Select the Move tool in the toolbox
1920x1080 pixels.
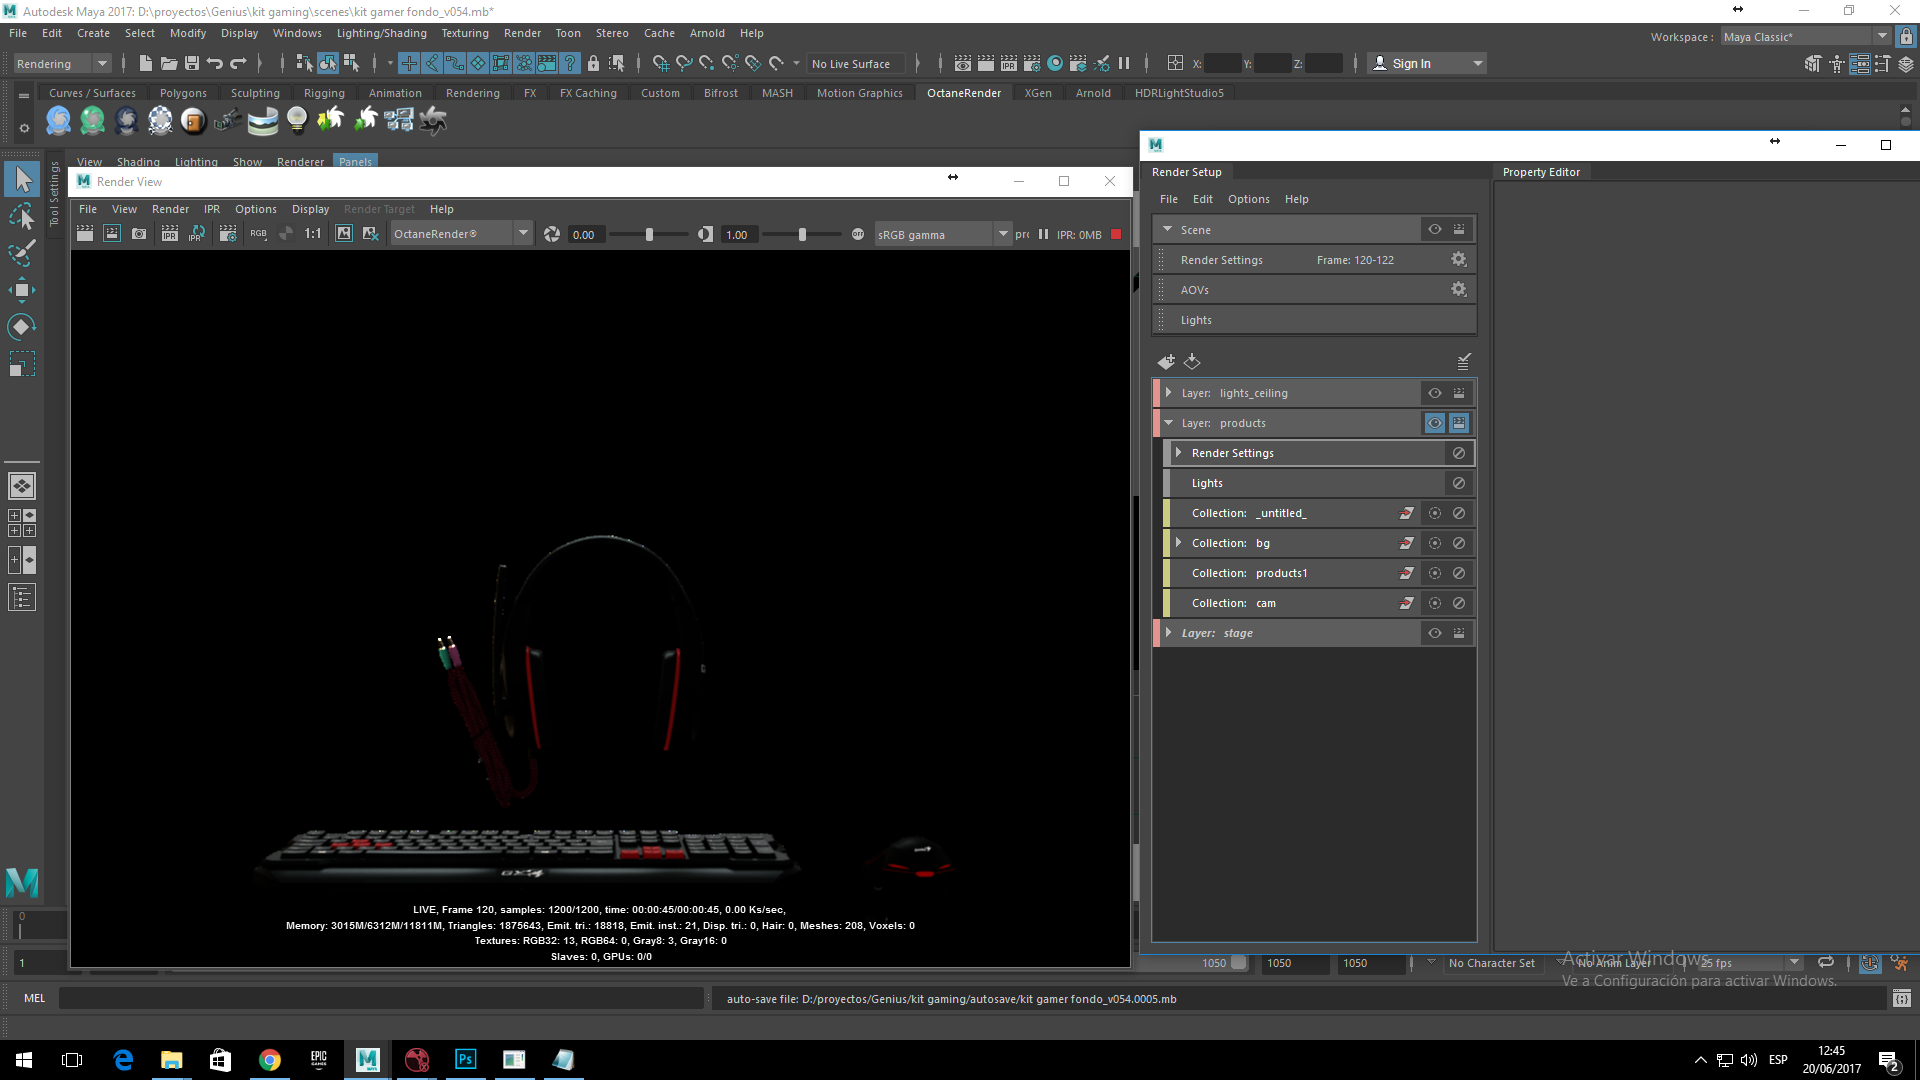coord(21,291)
